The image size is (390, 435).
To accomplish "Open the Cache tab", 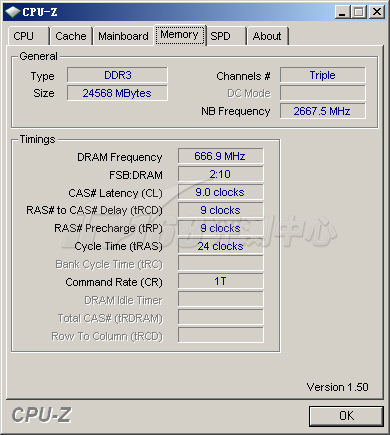I will coord(71,36).
